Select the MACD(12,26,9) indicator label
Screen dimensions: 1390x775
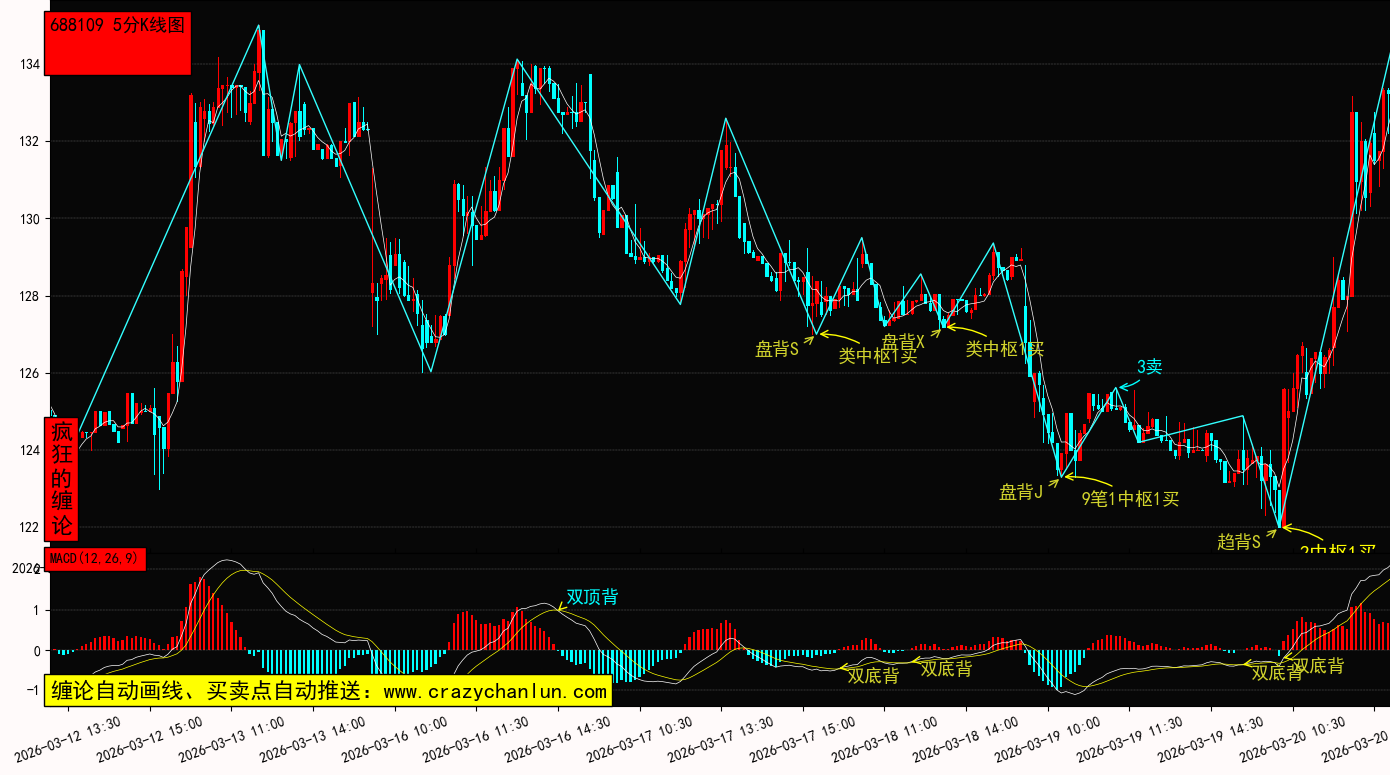point(95,559)
